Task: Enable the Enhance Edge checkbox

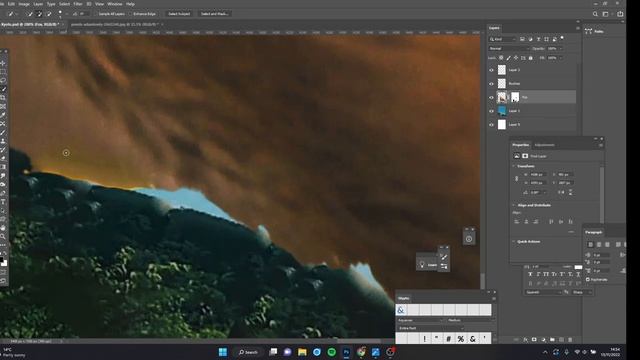Action: tap(131, 14)
